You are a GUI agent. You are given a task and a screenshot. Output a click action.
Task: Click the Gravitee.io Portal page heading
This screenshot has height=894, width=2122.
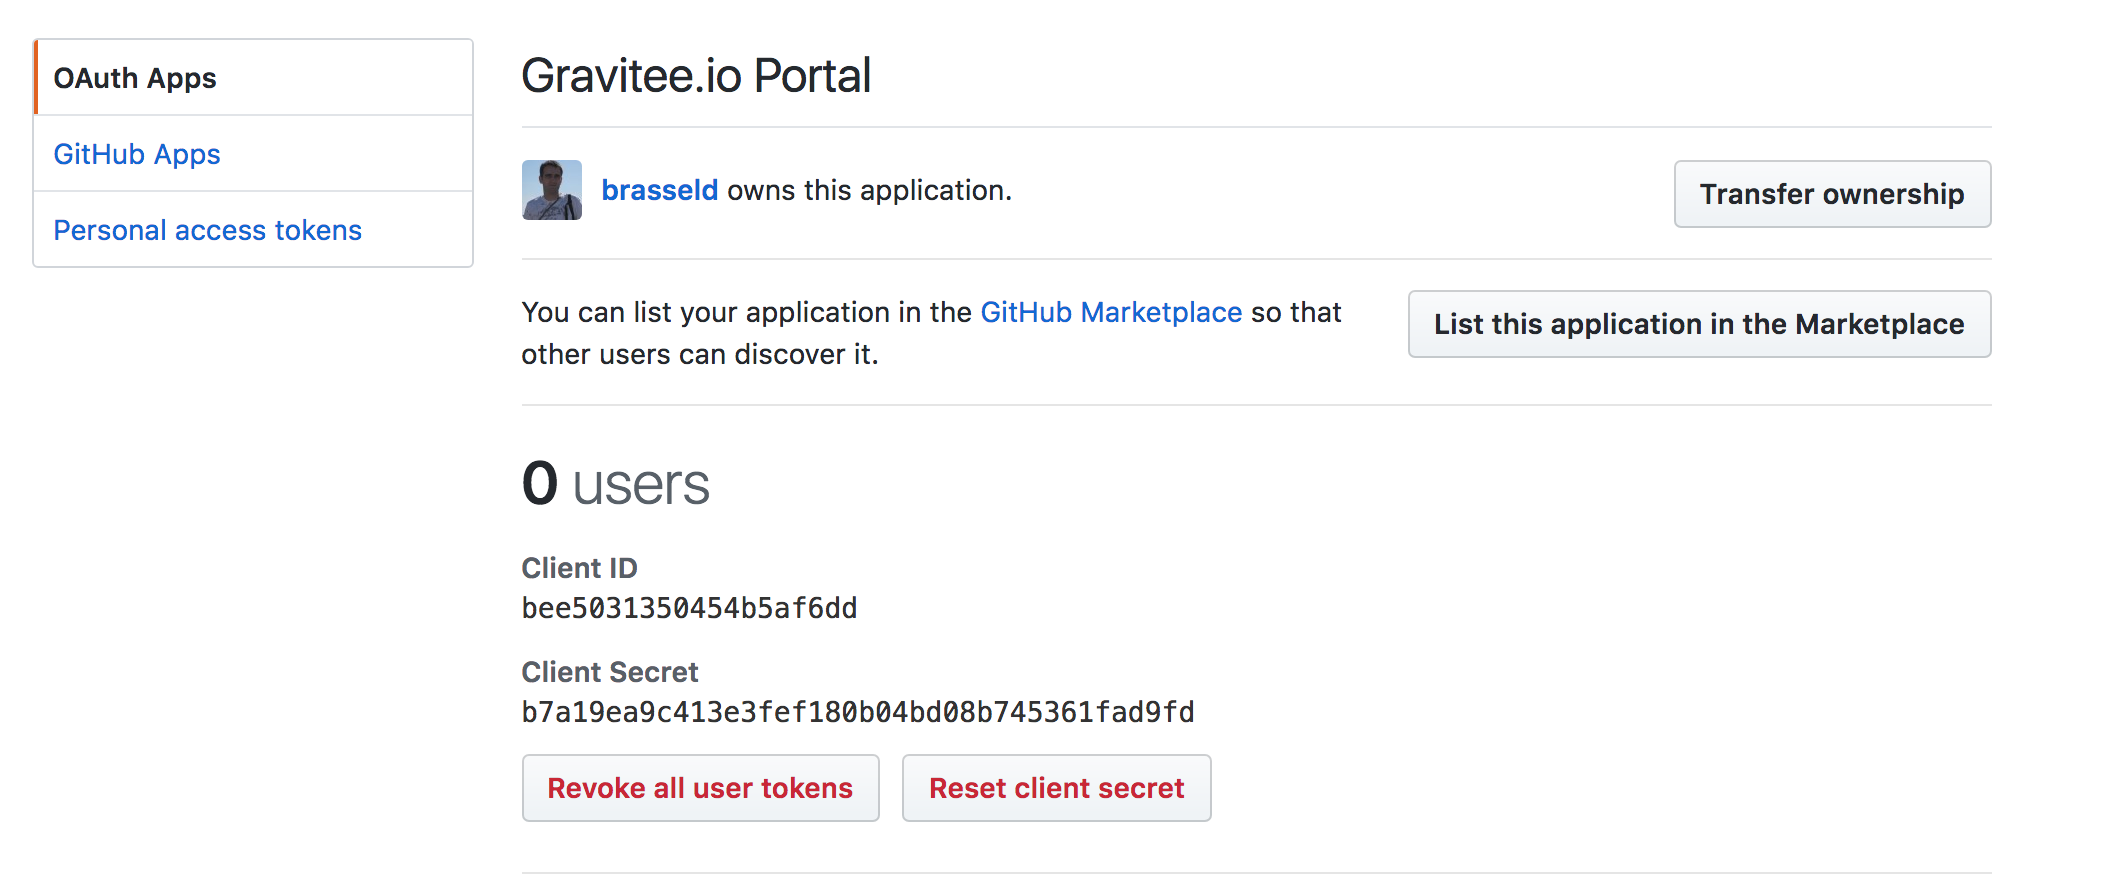click(696, 76)
